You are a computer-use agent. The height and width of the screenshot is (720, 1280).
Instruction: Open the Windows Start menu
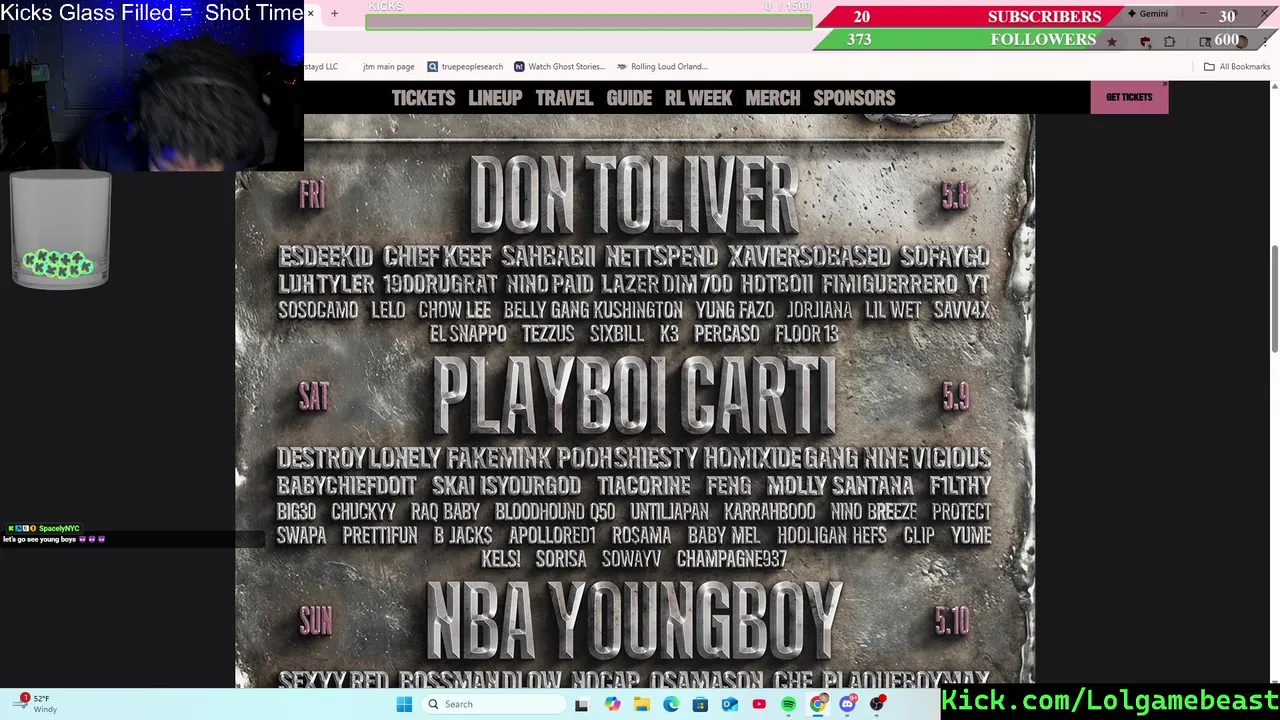[404, 704]
